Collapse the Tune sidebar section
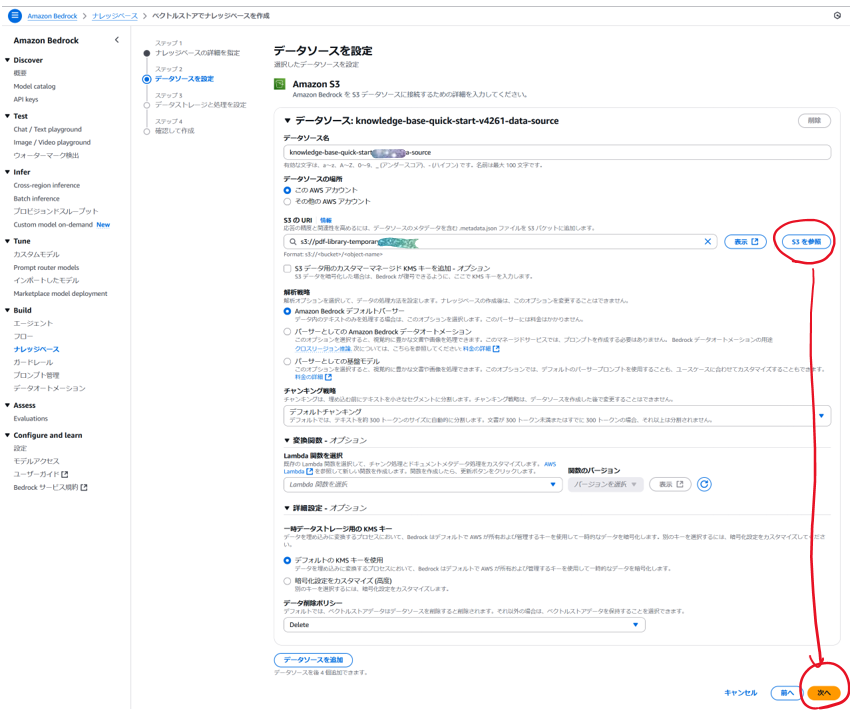 8,241
